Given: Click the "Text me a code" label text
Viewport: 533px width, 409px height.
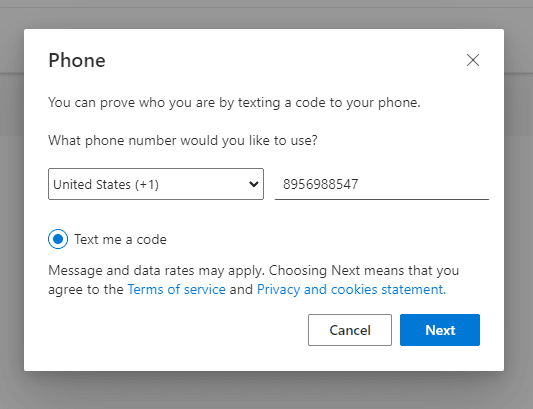Looking at the screenshot, I should [120, 239].
